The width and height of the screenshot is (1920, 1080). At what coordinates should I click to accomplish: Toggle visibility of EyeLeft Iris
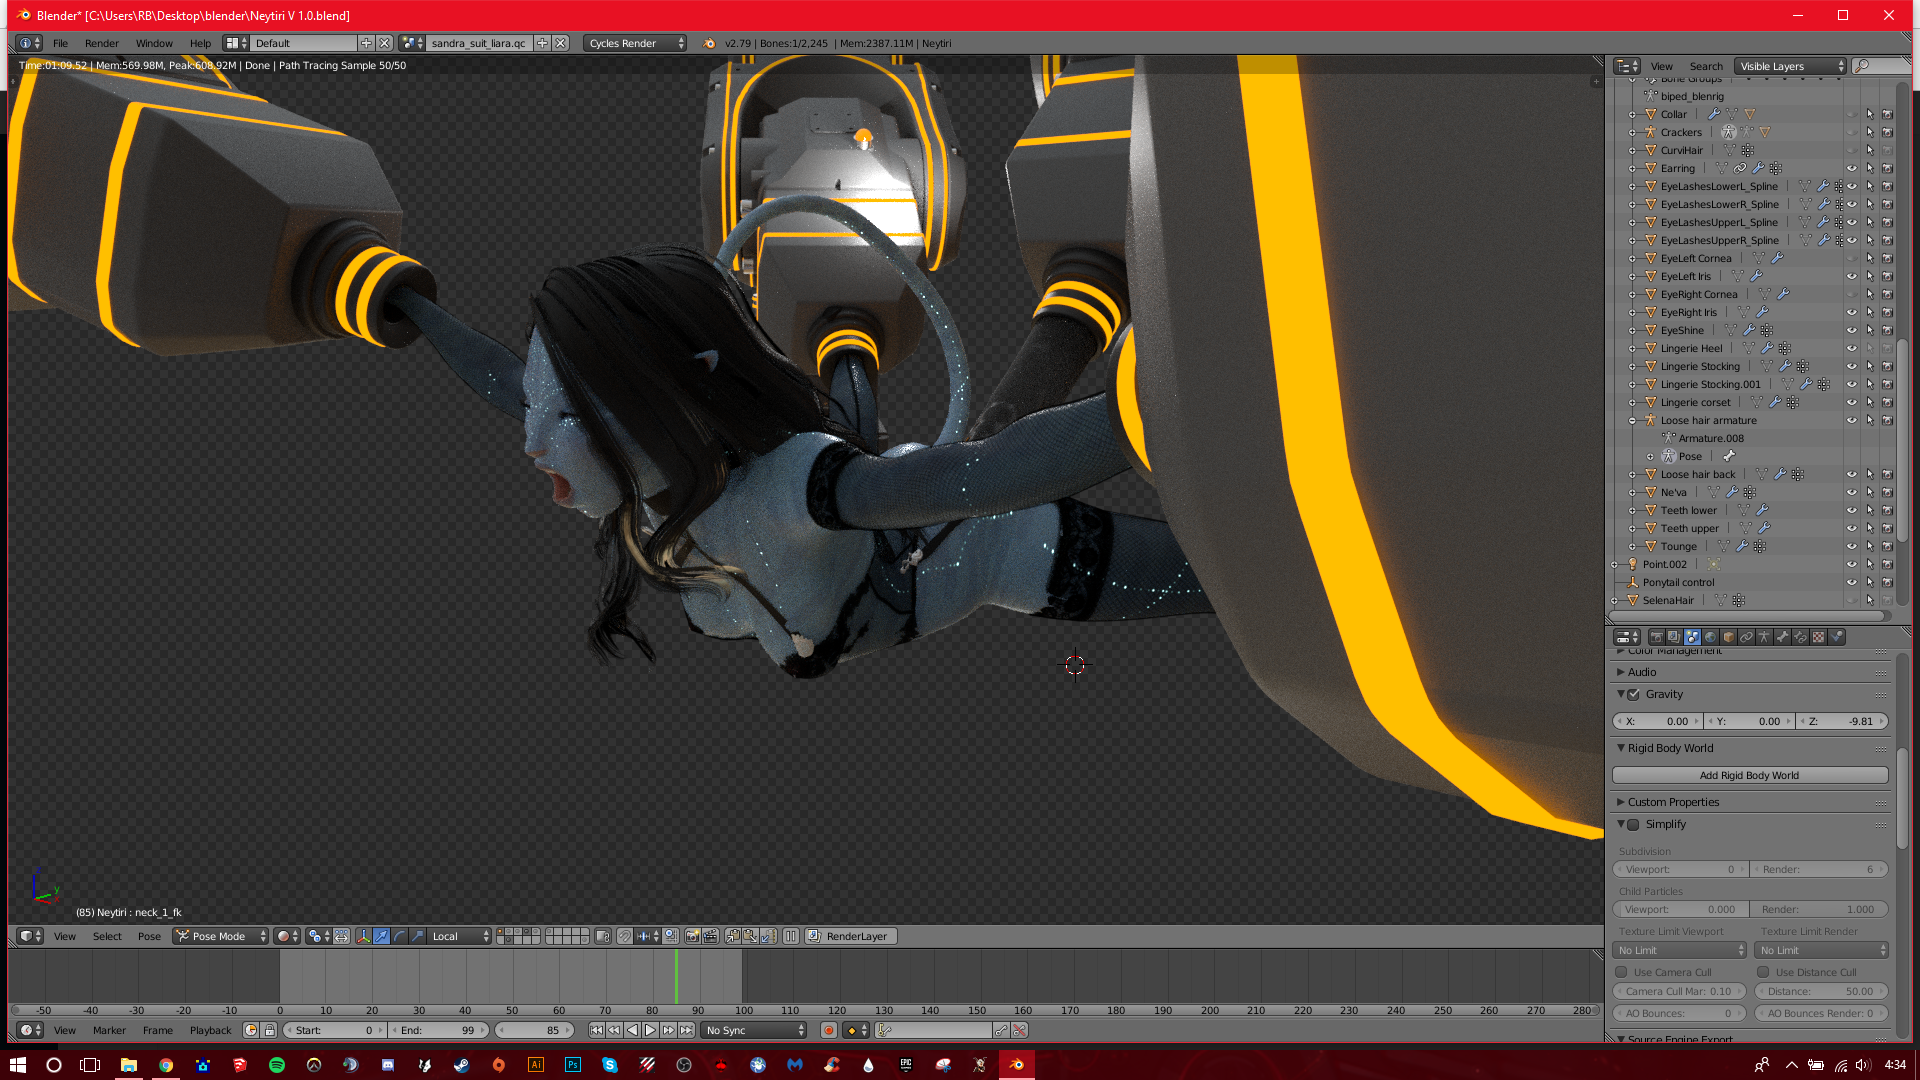point(1851,276)
